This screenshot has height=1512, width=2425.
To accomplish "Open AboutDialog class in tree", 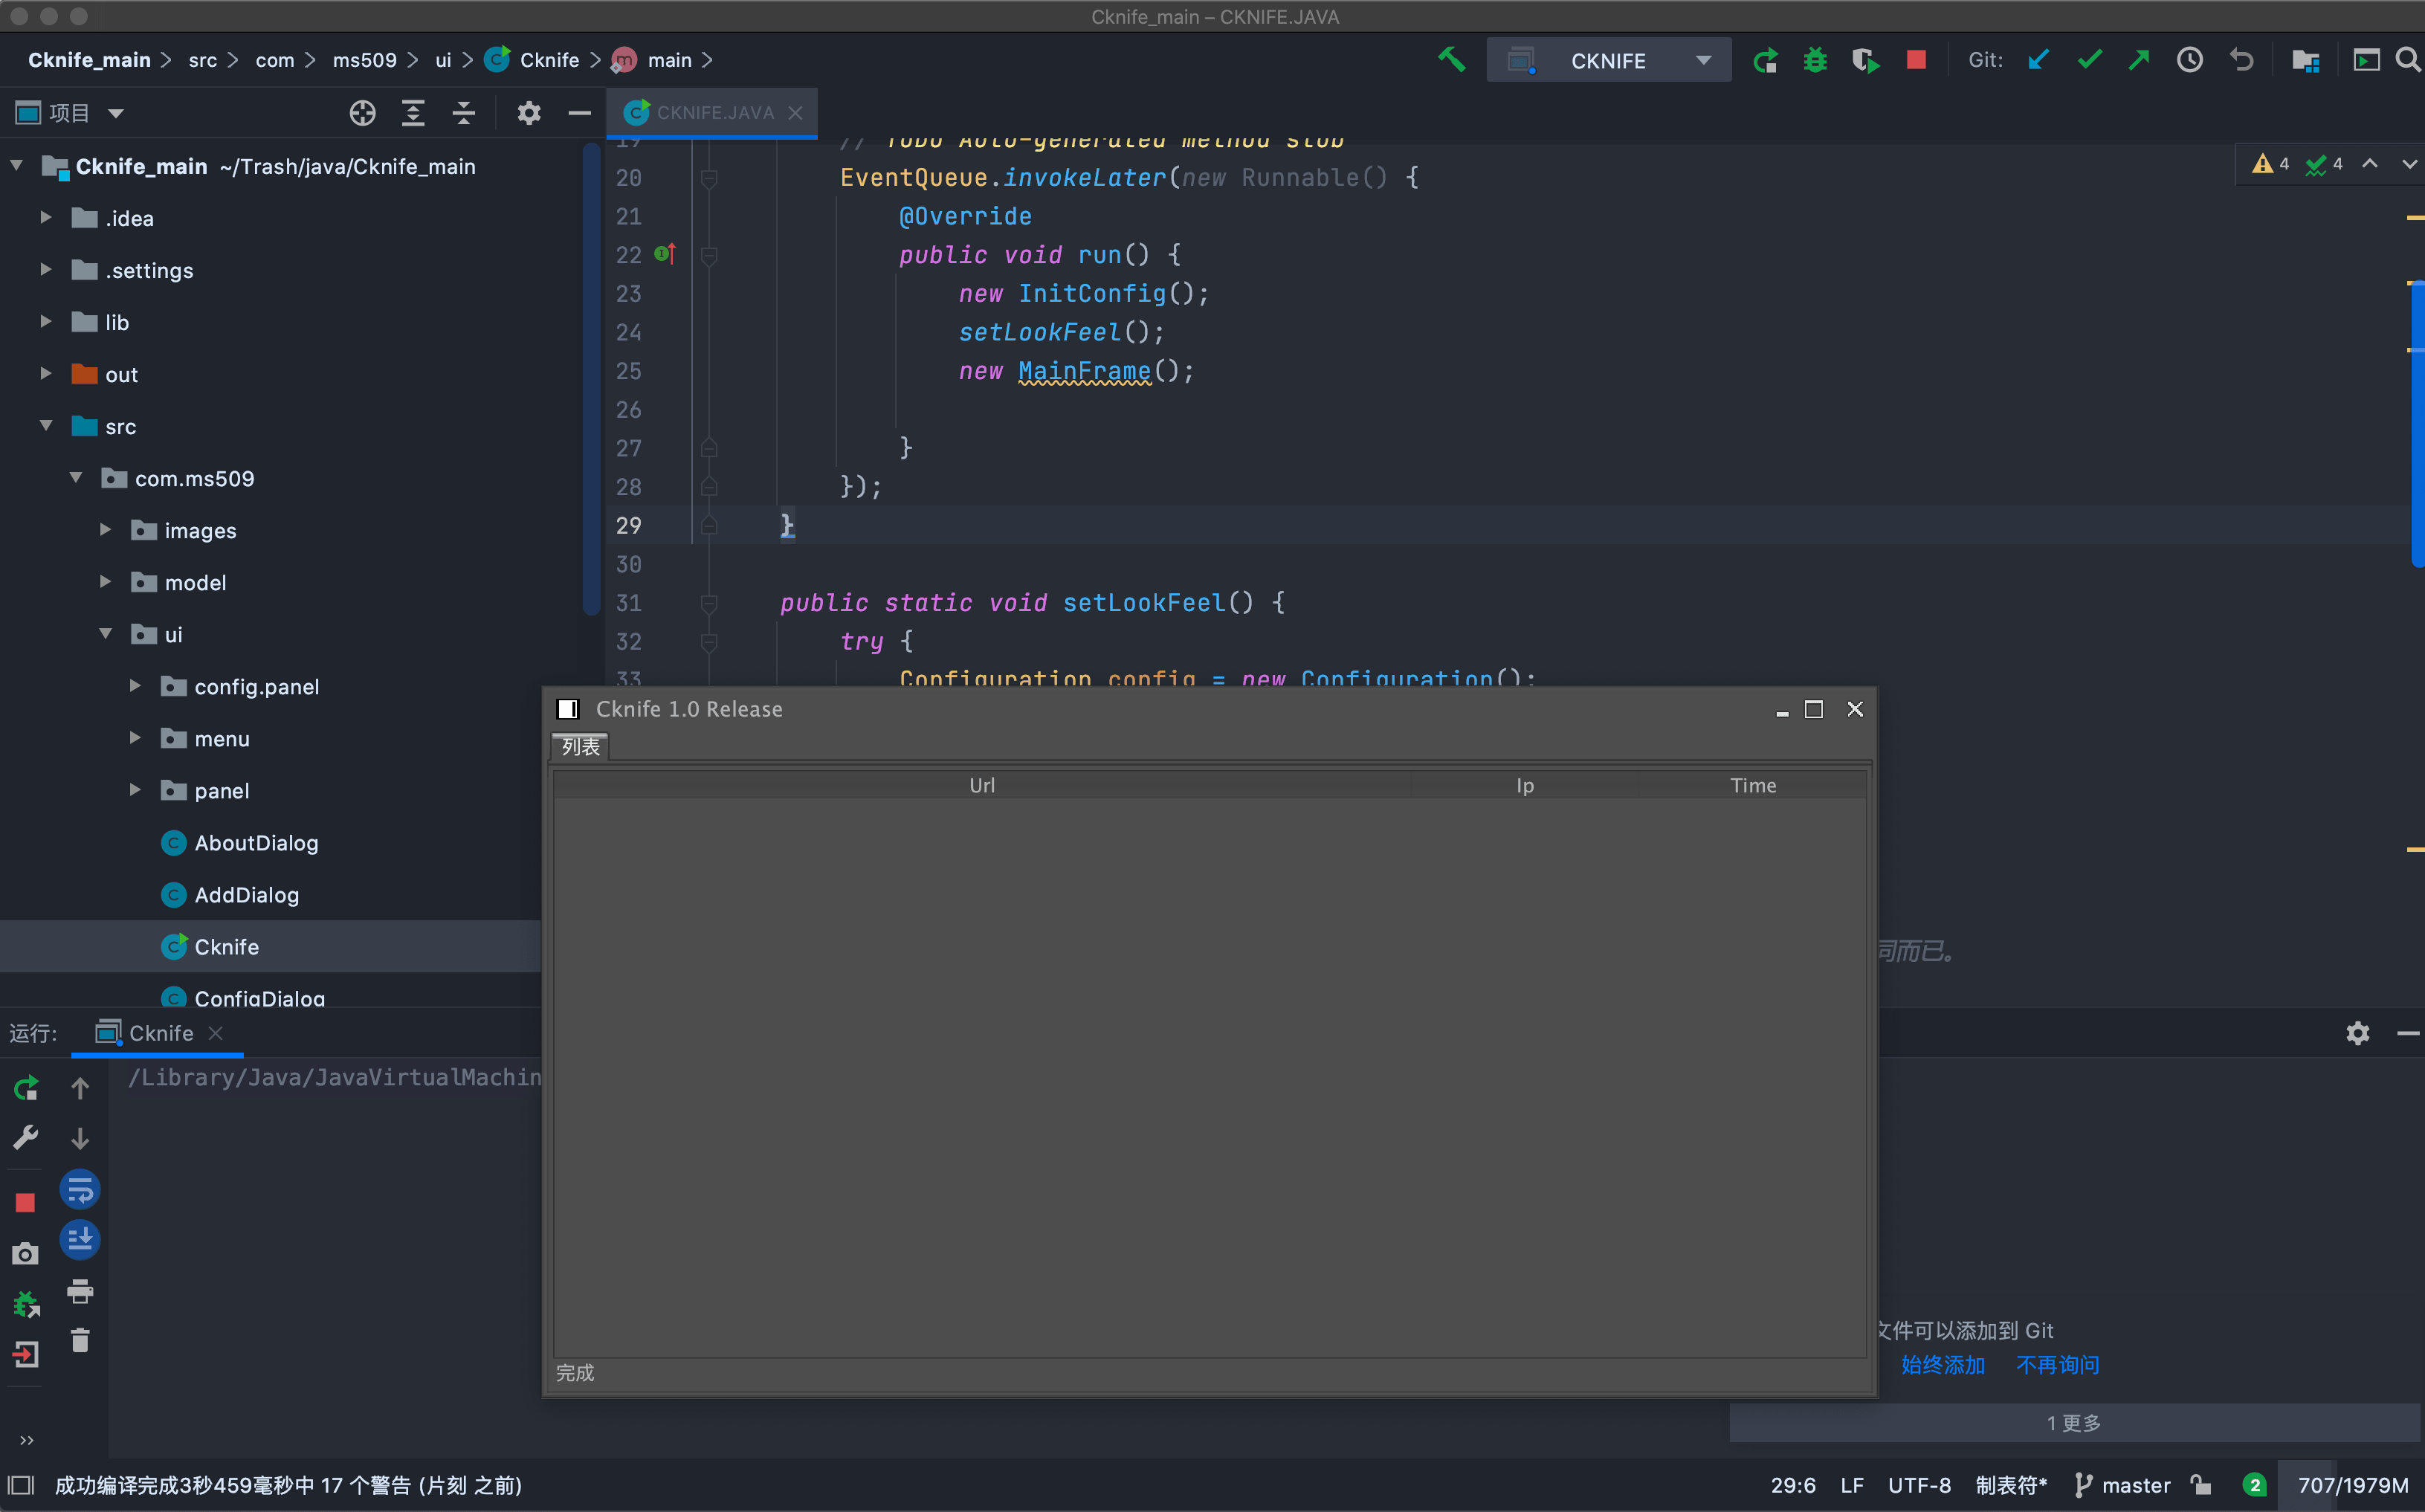I will point(256,843).
